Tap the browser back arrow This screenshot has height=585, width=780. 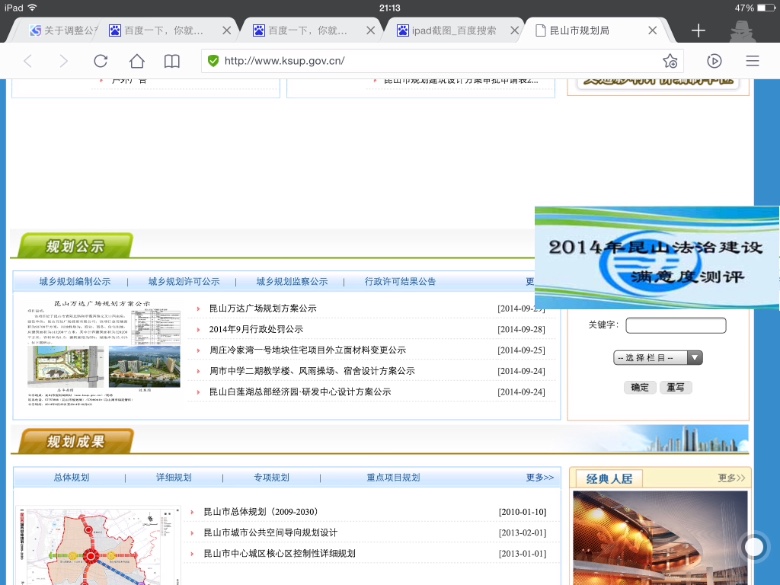[x=27, y=61]
